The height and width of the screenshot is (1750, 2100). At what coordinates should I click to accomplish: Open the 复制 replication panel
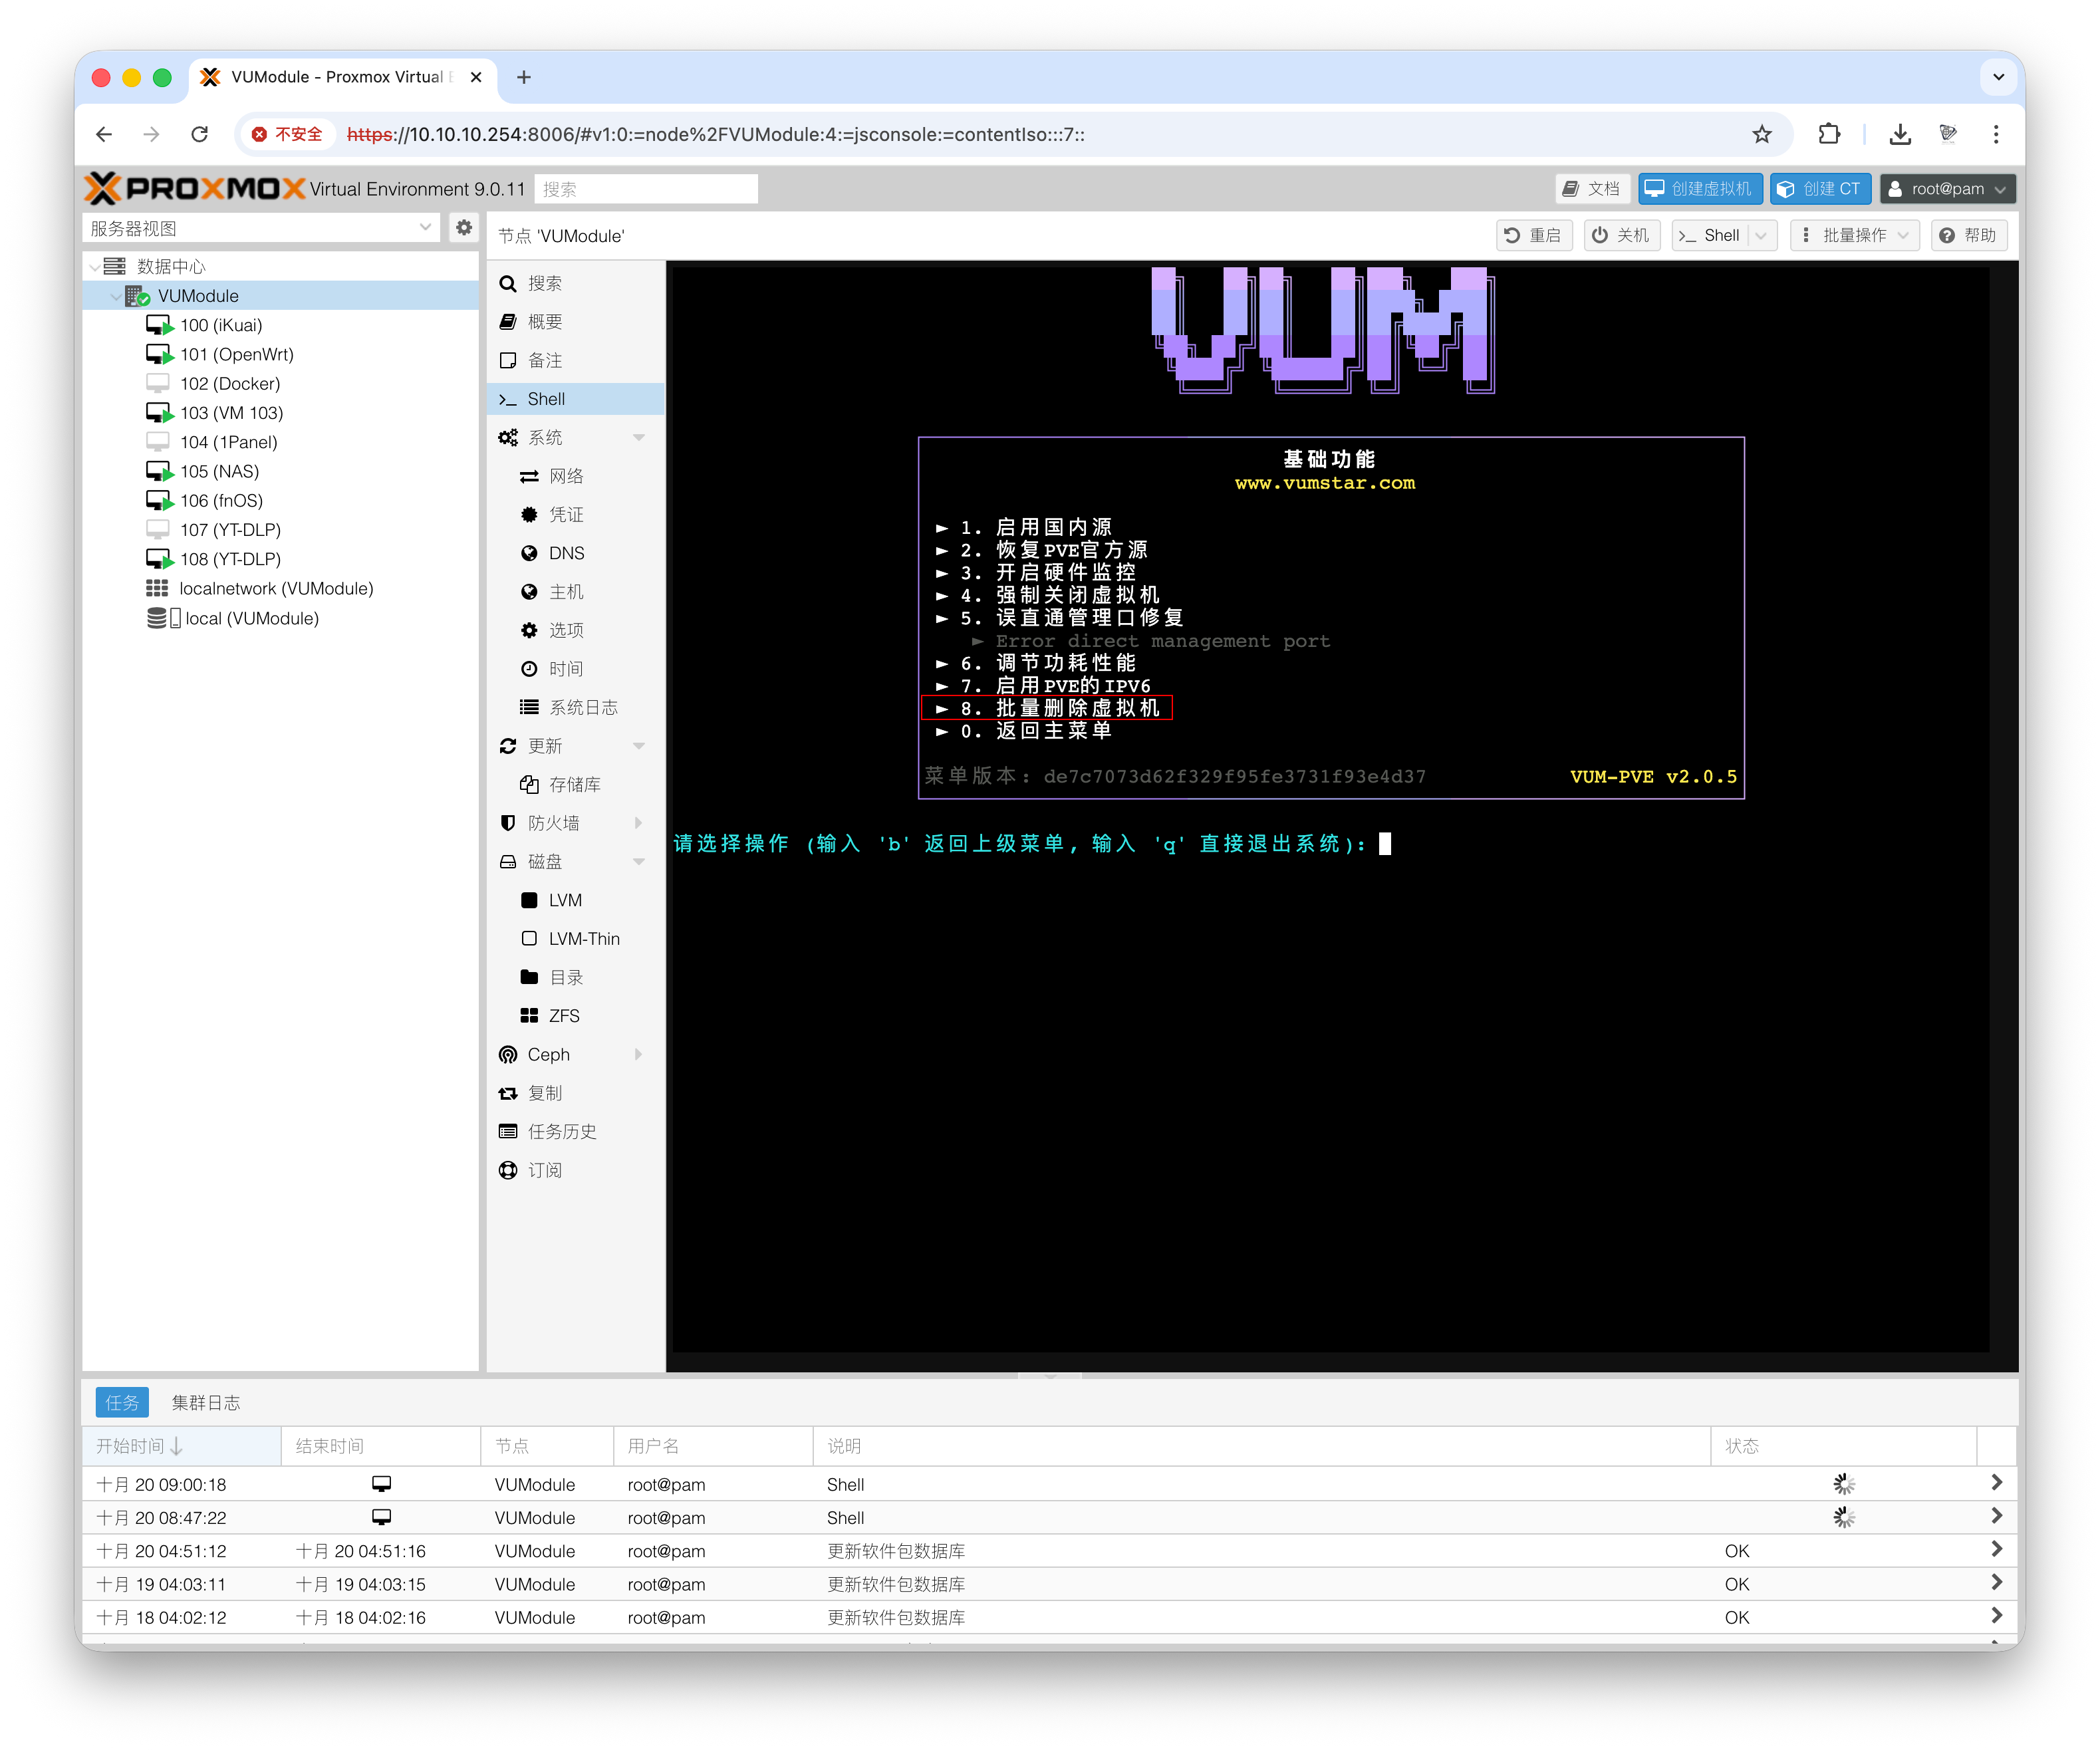pyautogui.click(x=546, y=1092)
